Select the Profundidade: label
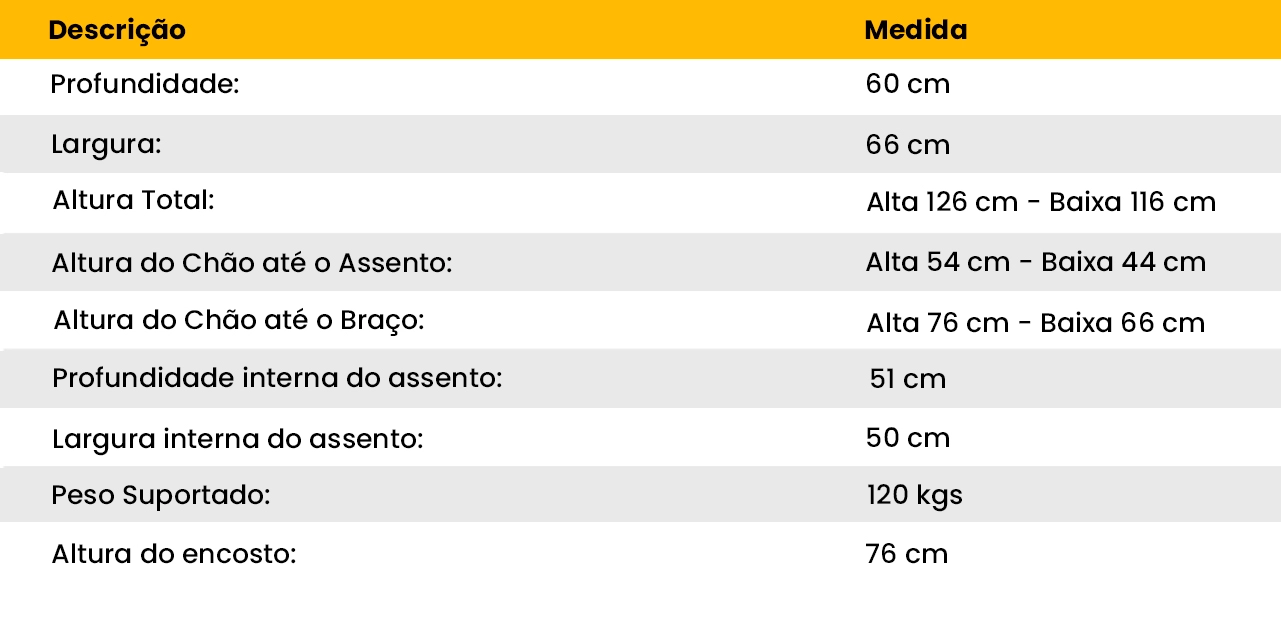The height and width of the screenshot is (638, 1281). pyautogui.click(x=145, y=84)
